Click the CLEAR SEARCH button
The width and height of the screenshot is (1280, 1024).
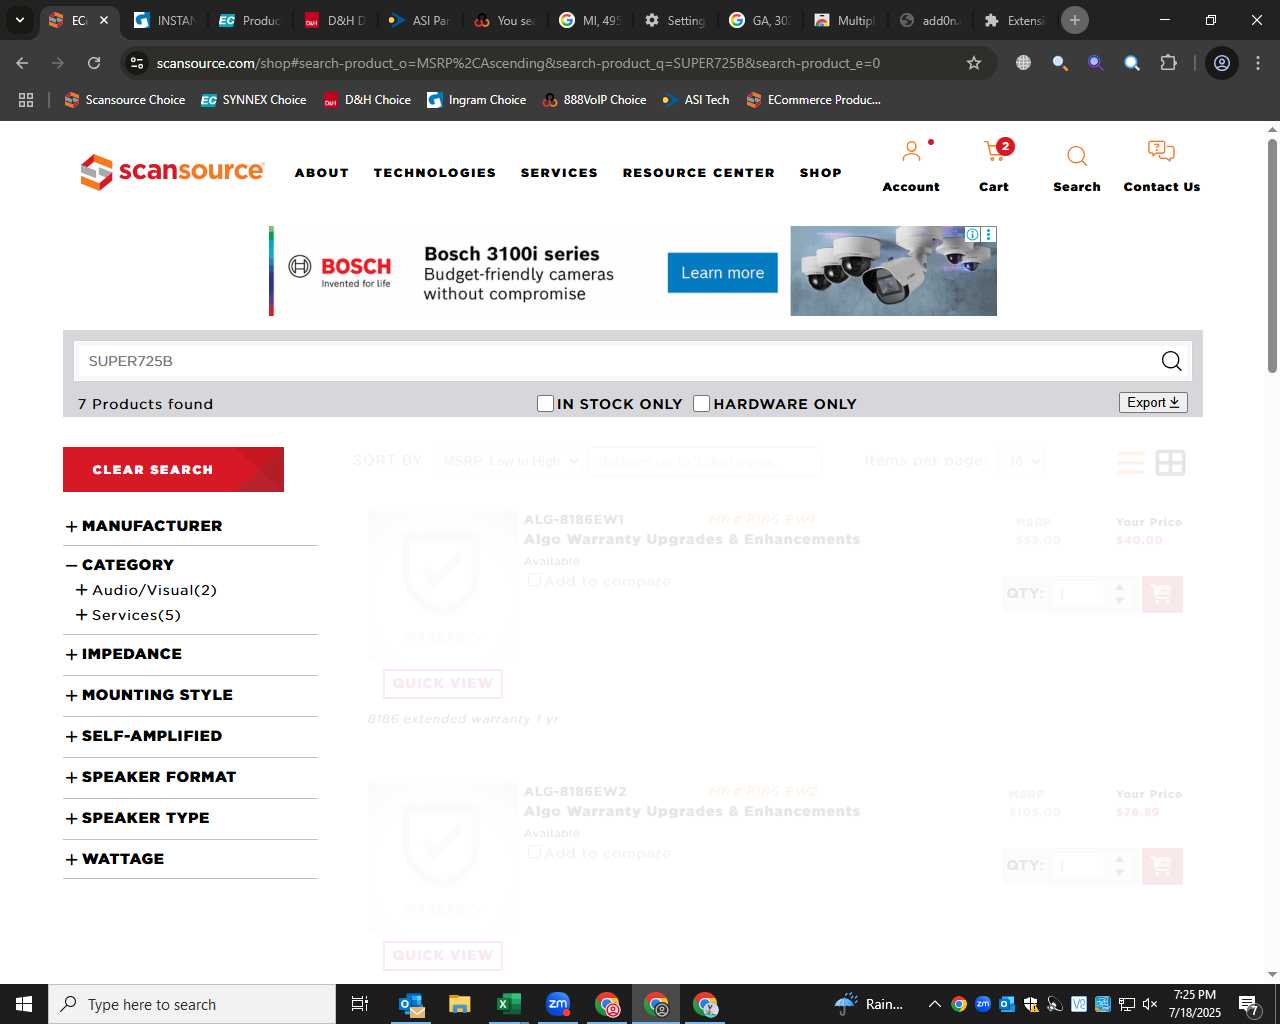[173, 469]
